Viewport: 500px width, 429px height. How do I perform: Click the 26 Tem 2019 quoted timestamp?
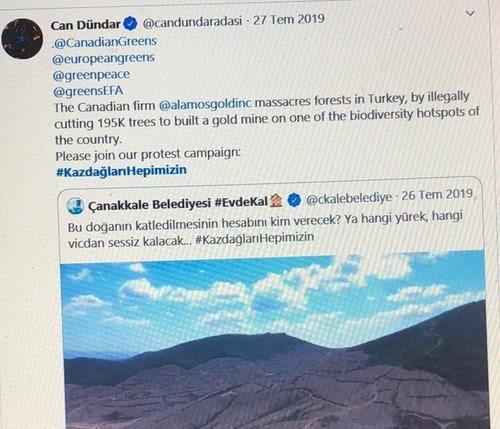pos(437,195)
